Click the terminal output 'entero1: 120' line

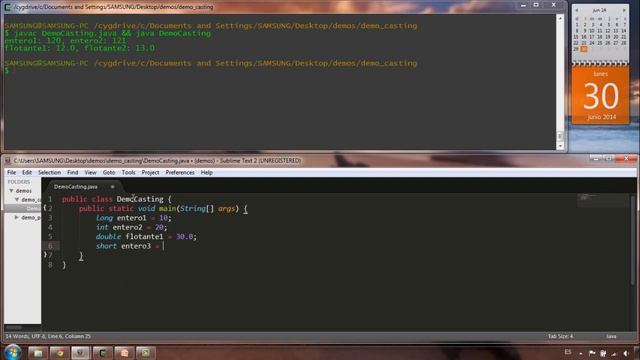coord(65,41)
